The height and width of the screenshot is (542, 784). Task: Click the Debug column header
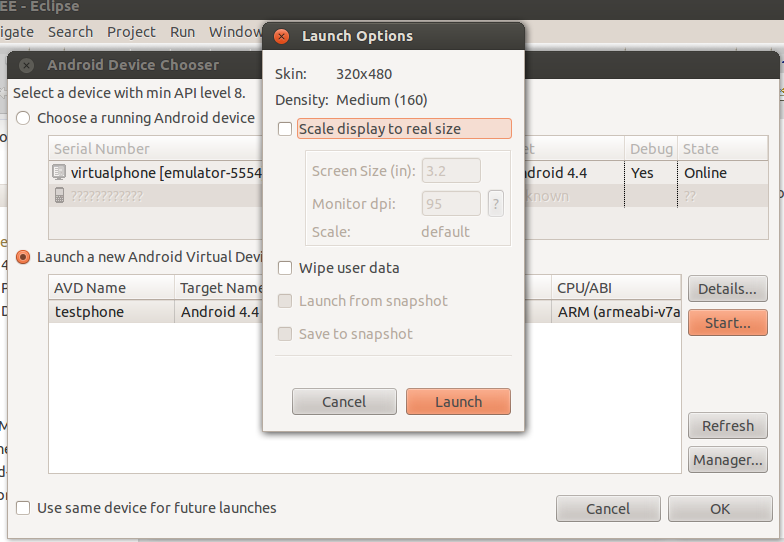click(x=651, y=148)
